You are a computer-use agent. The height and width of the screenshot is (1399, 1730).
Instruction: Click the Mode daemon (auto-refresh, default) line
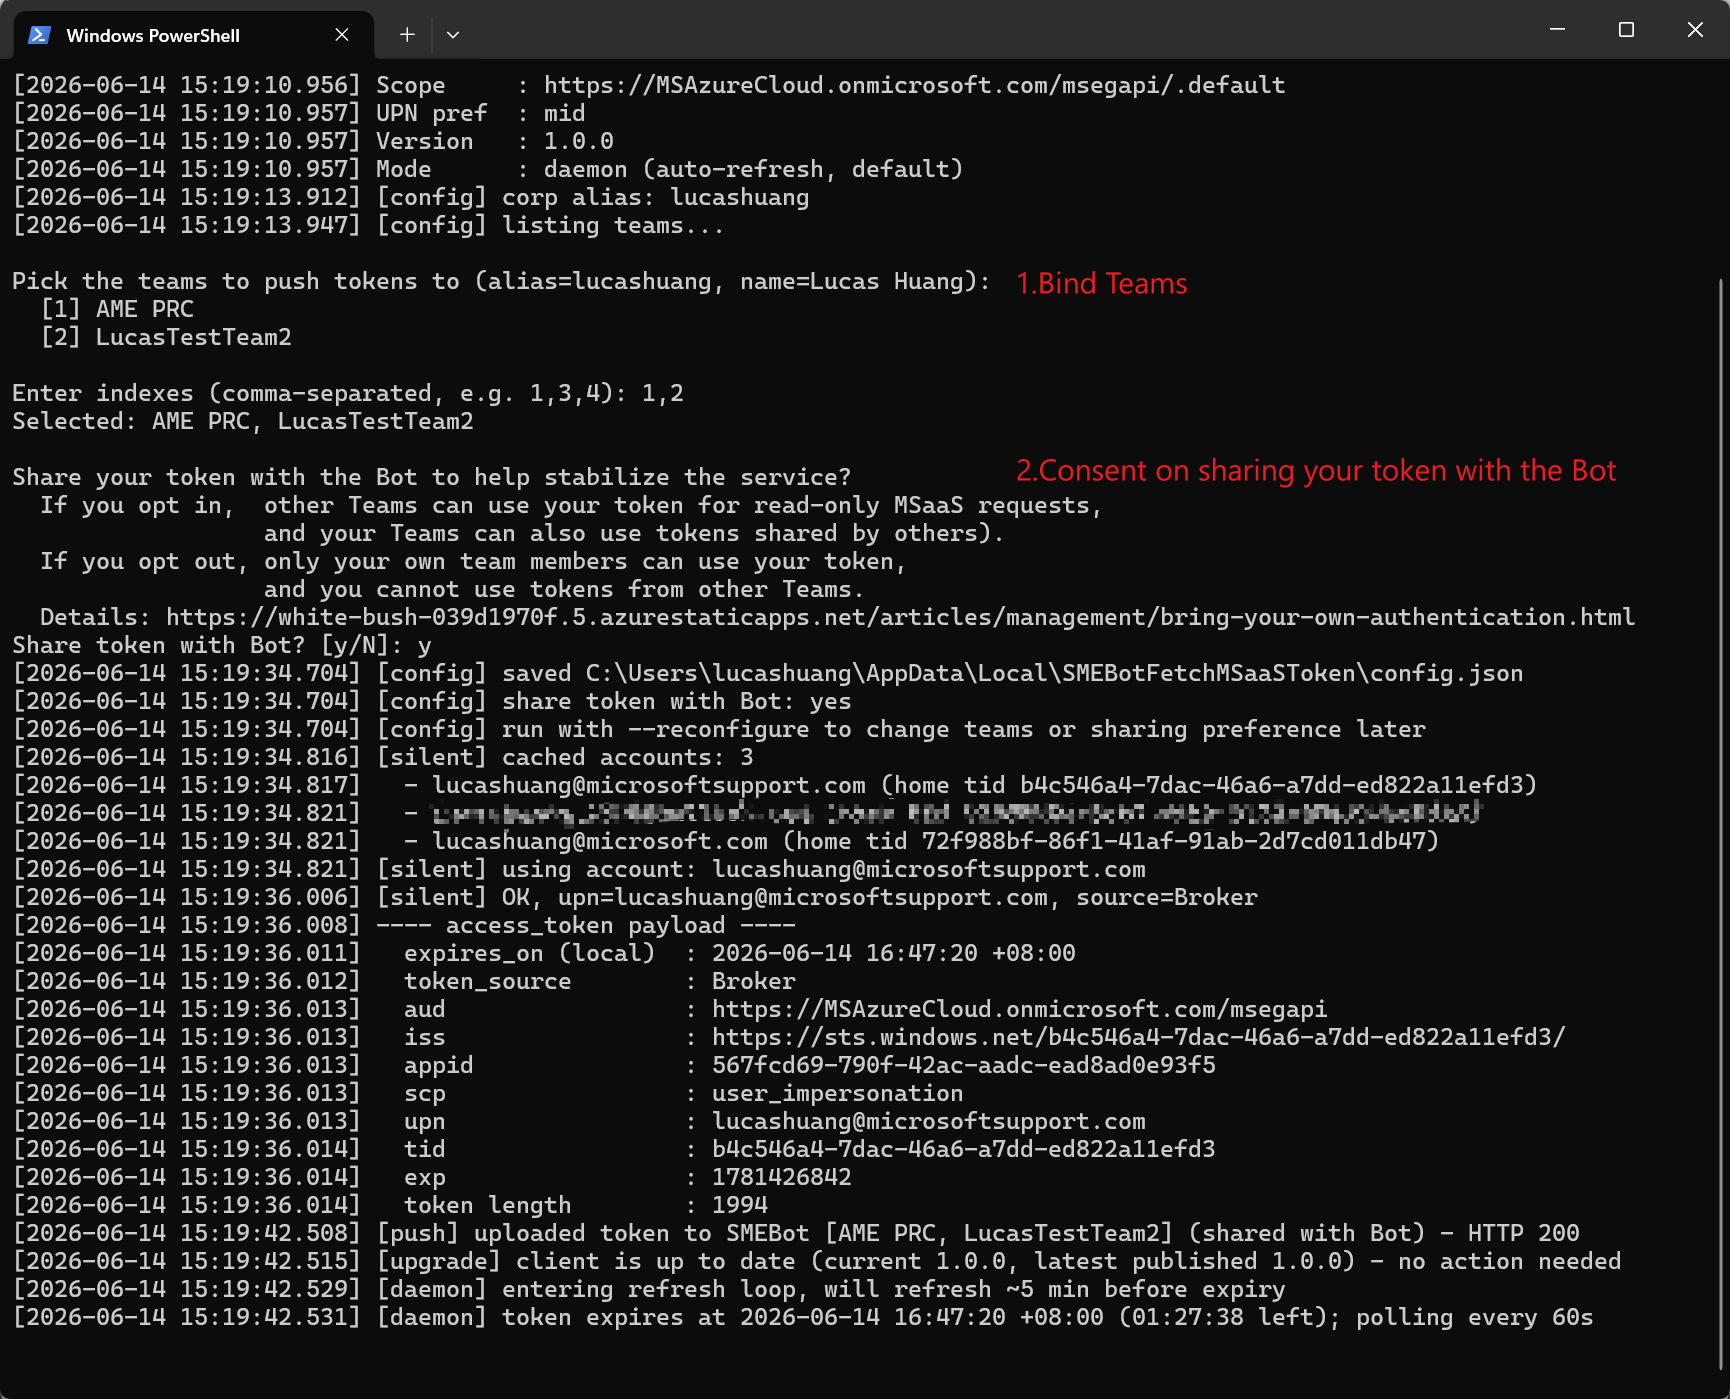click(x=488, y=169)
